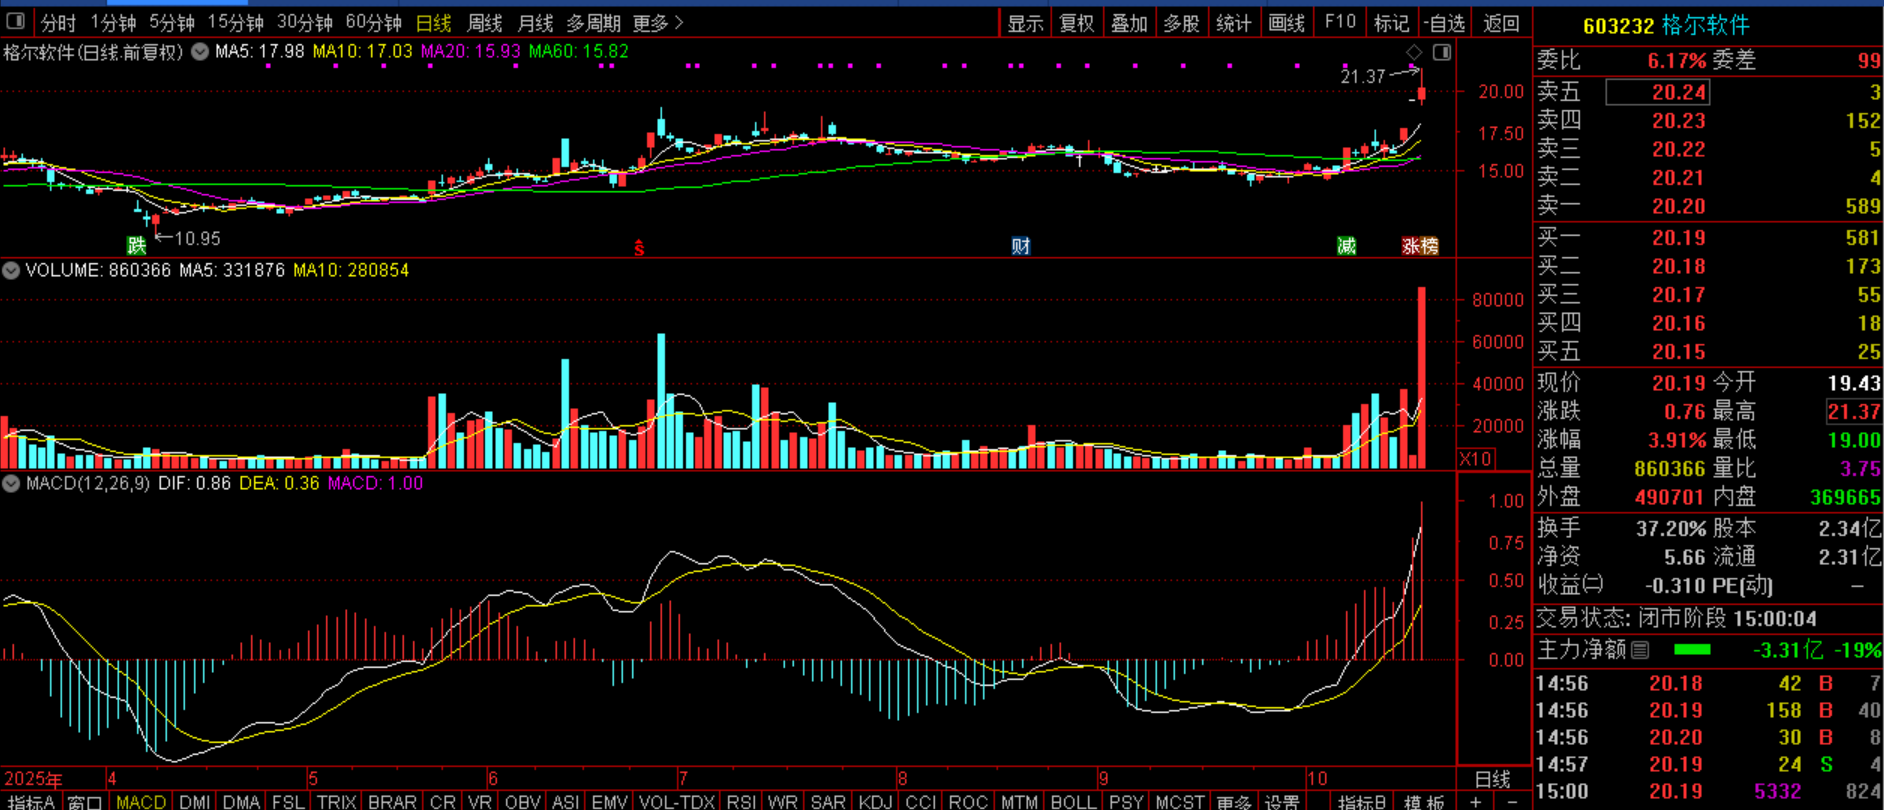Open 多周期 multi-period view
The height and width of the screenshot is (810, 1884).
pyautogui.click(x=593, y=22)
